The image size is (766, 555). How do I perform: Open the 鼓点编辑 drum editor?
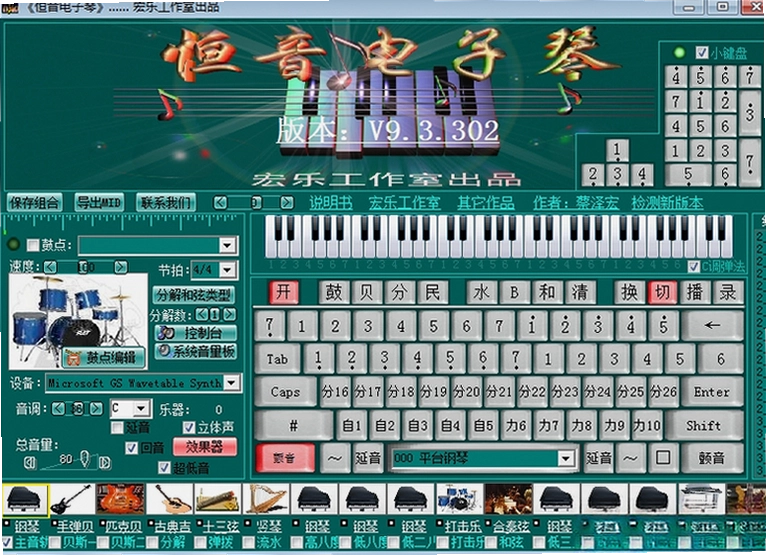(104, 358)
